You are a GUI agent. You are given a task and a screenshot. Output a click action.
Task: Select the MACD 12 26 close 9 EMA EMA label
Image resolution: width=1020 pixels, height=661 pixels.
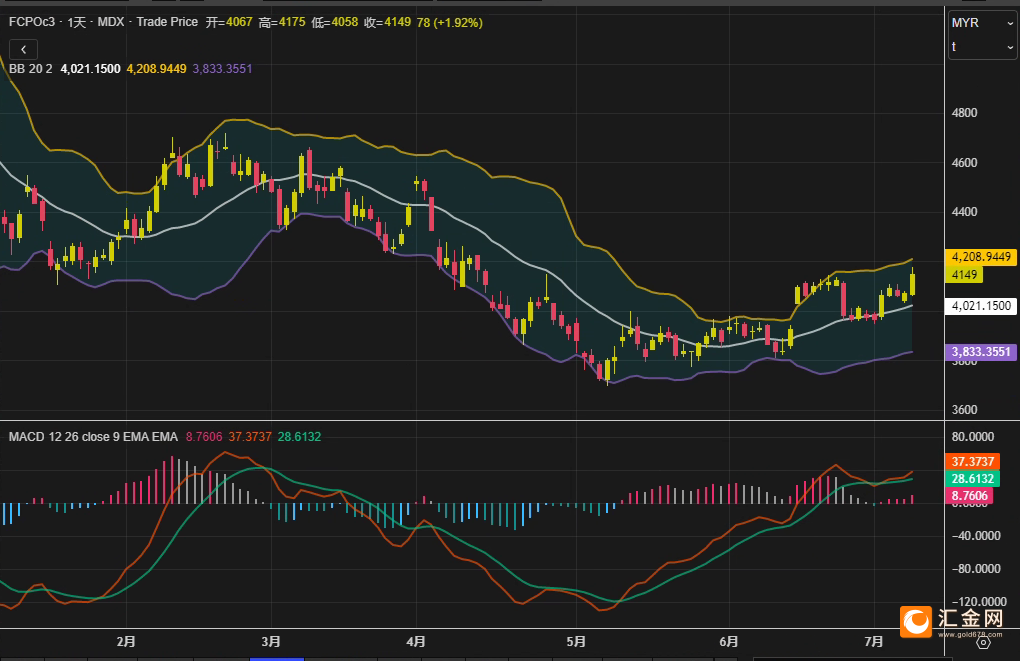(93, 437)
